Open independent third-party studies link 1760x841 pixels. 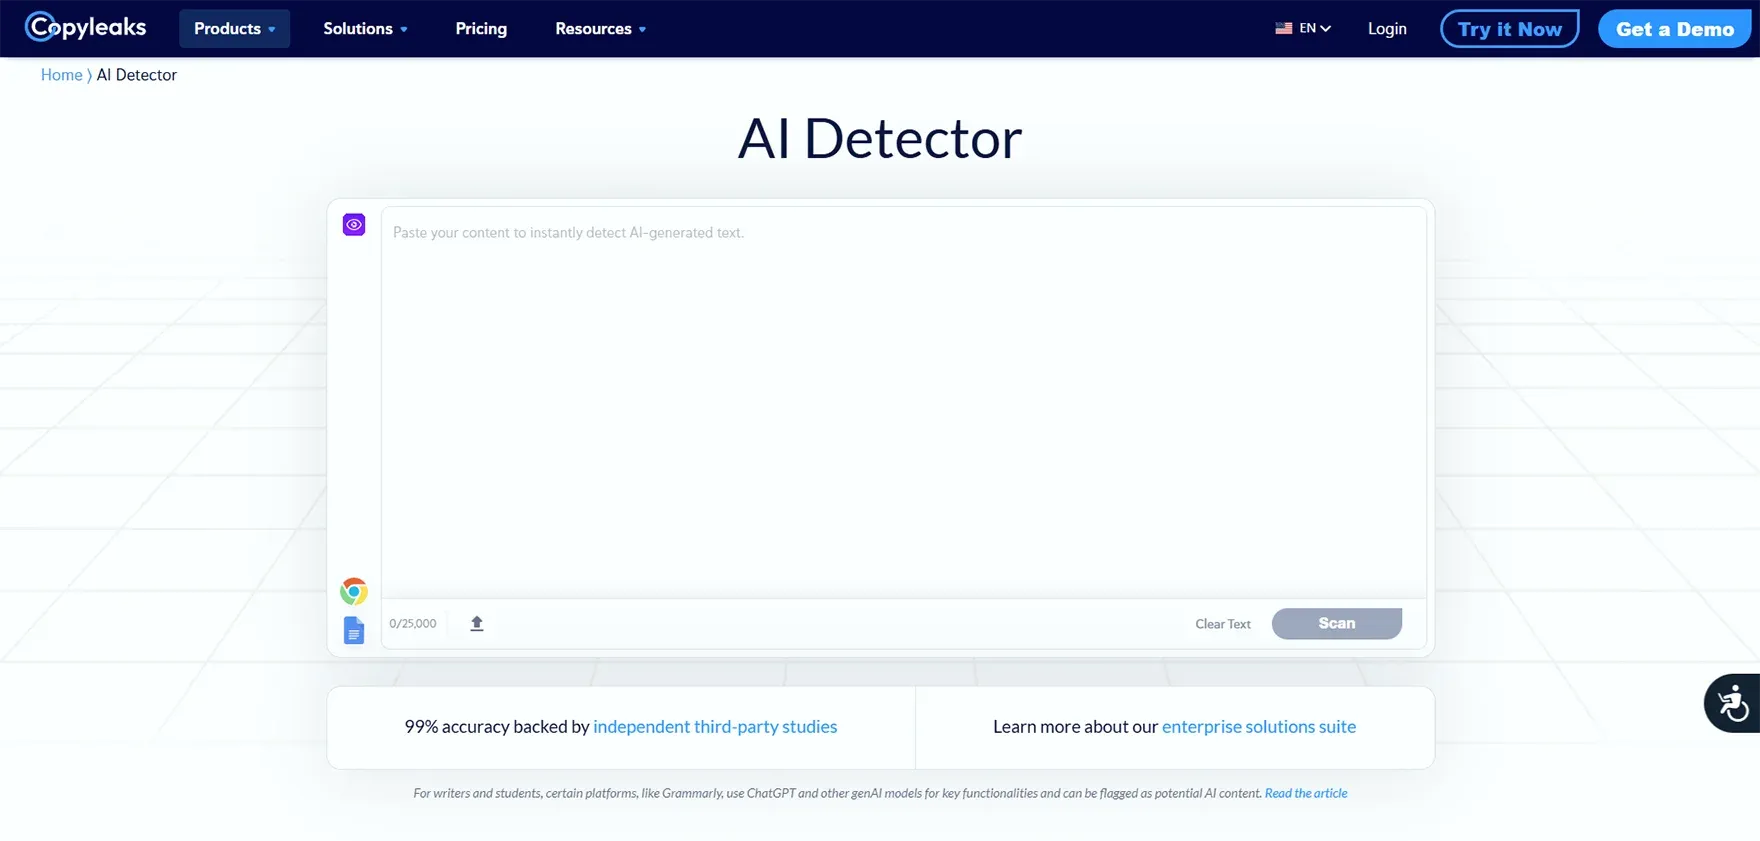(715, 727)
